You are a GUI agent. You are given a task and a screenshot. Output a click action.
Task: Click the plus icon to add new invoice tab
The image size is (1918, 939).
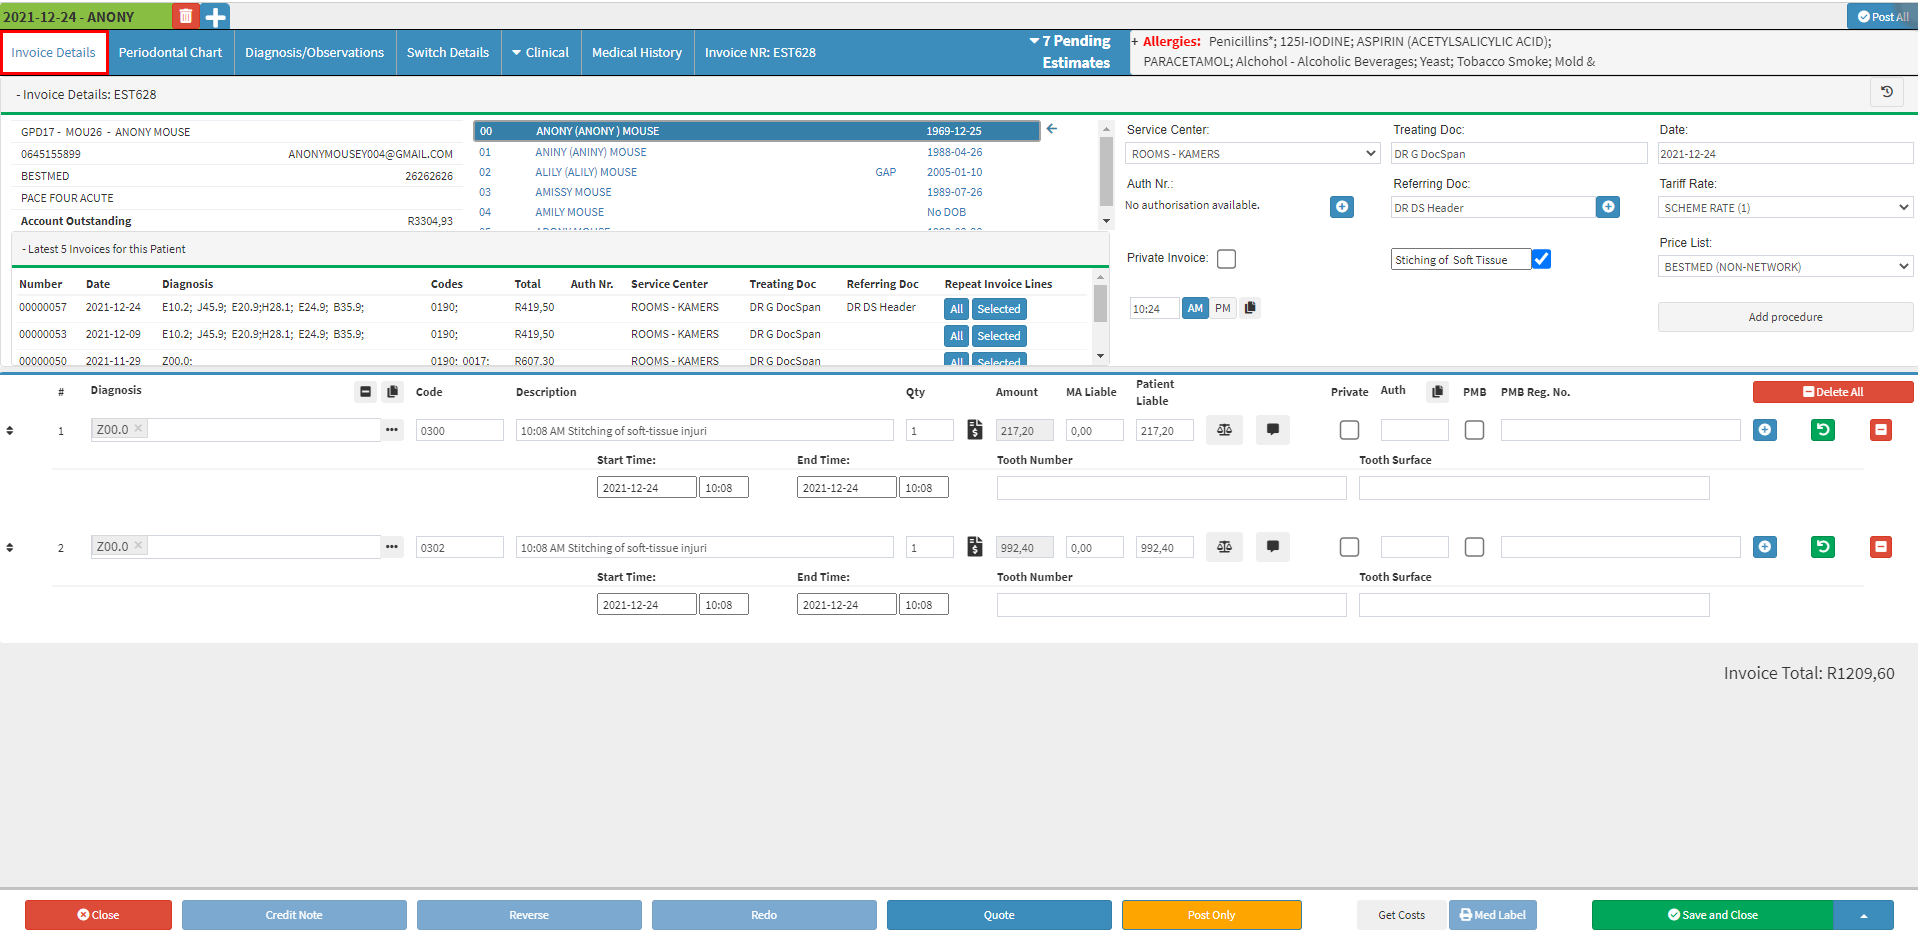click(215, 16)
